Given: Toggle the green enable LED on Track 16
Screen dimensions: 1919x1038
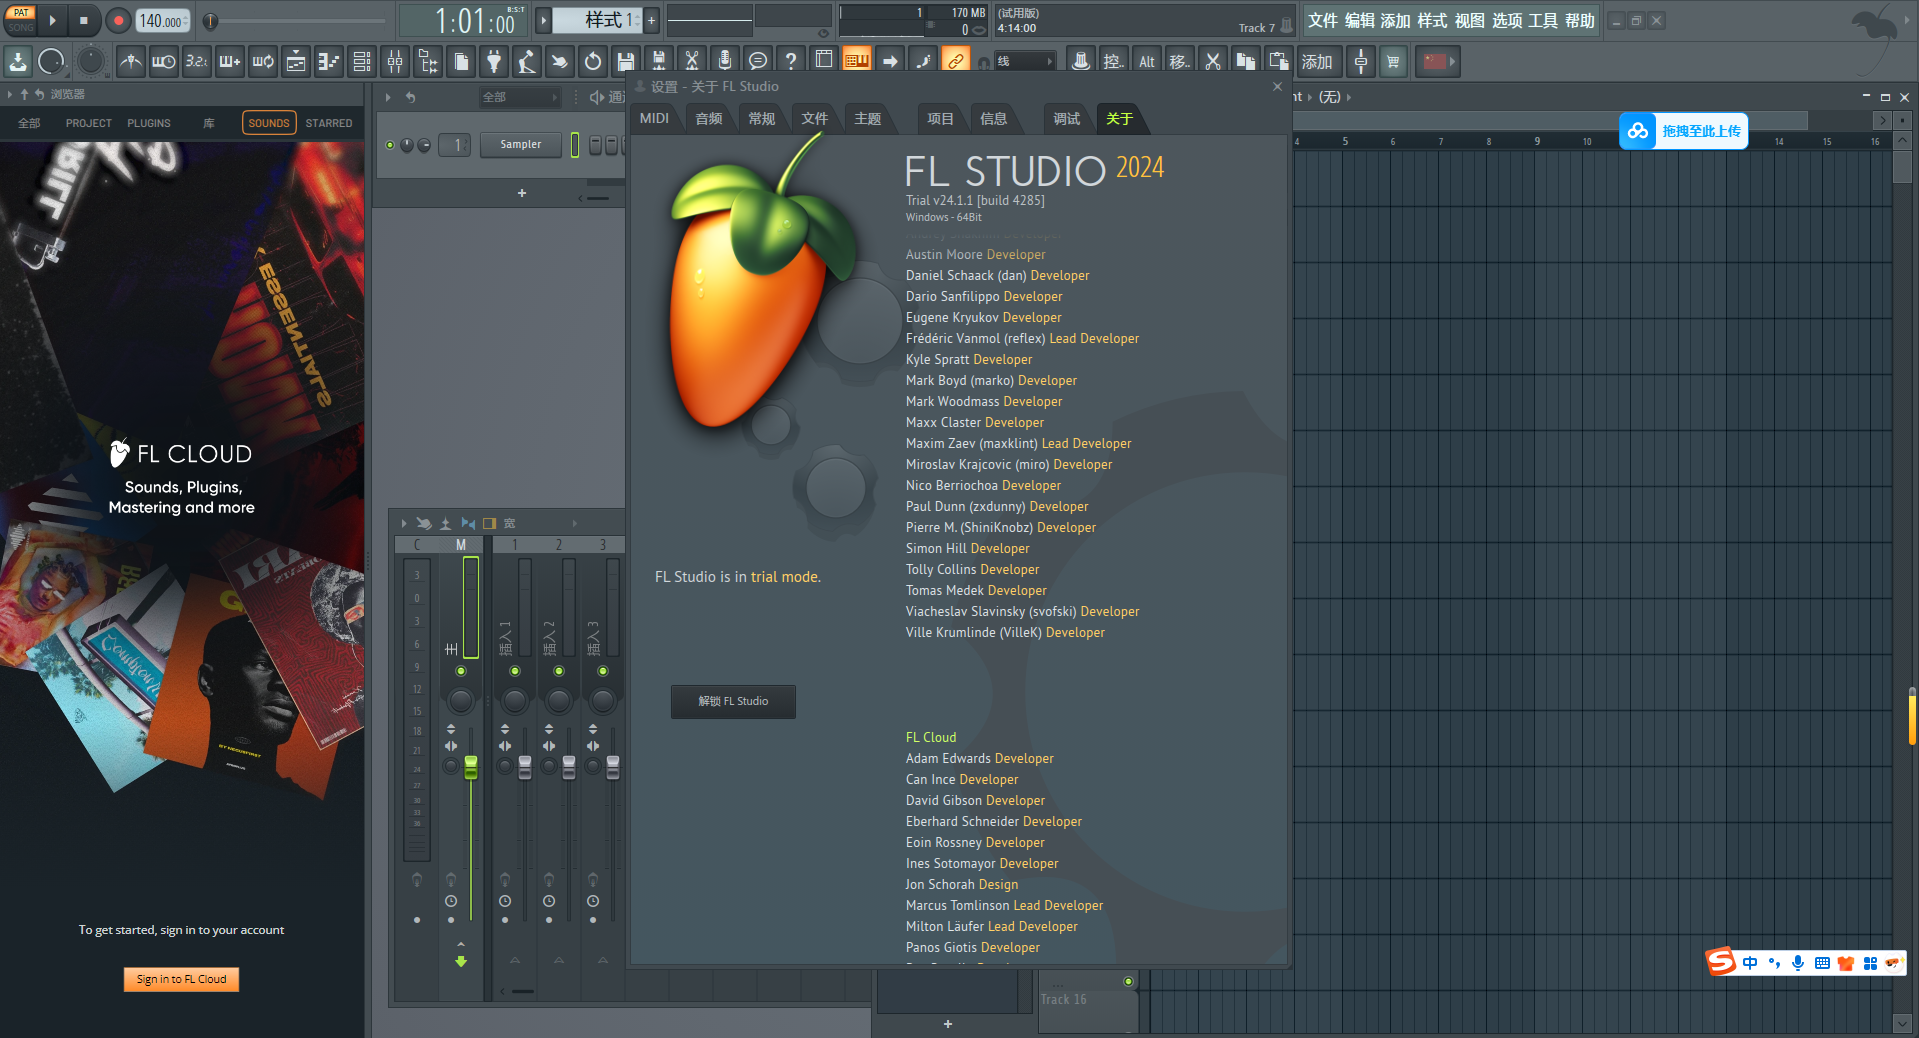Looking at the screenshot, I should (1128, 981).
